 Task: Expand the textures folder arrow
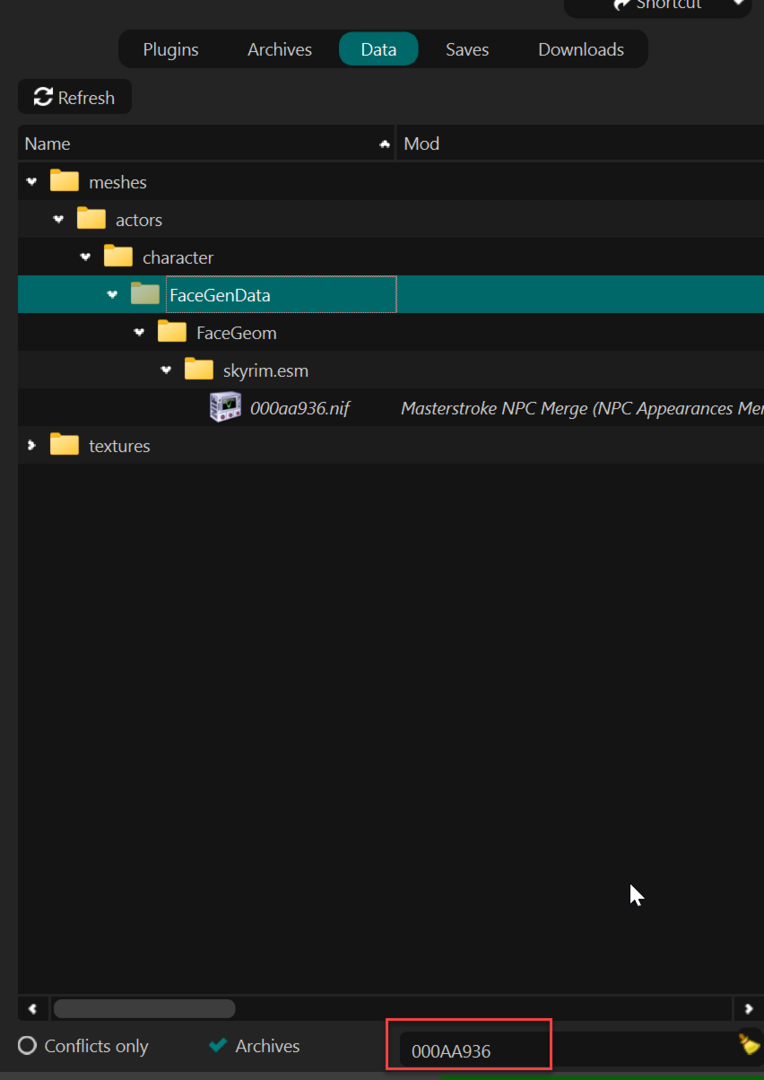click(x=31, y=446)
